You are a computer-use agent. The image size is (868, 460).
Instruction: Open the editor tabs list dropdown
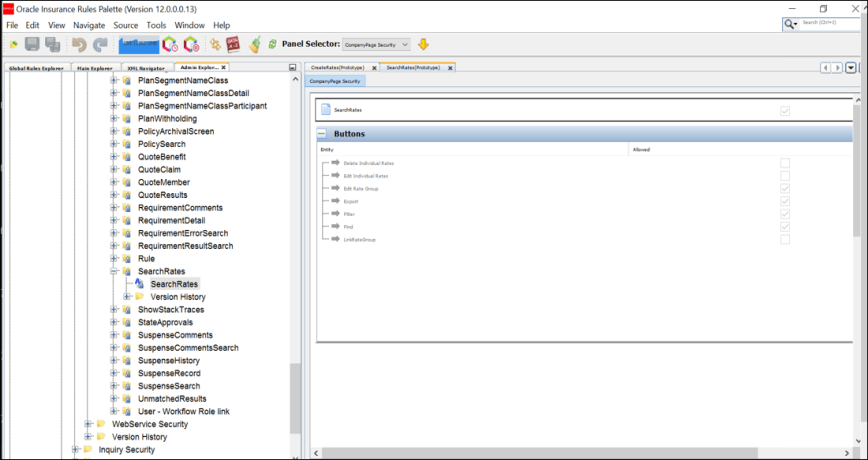tap(851, 68)
